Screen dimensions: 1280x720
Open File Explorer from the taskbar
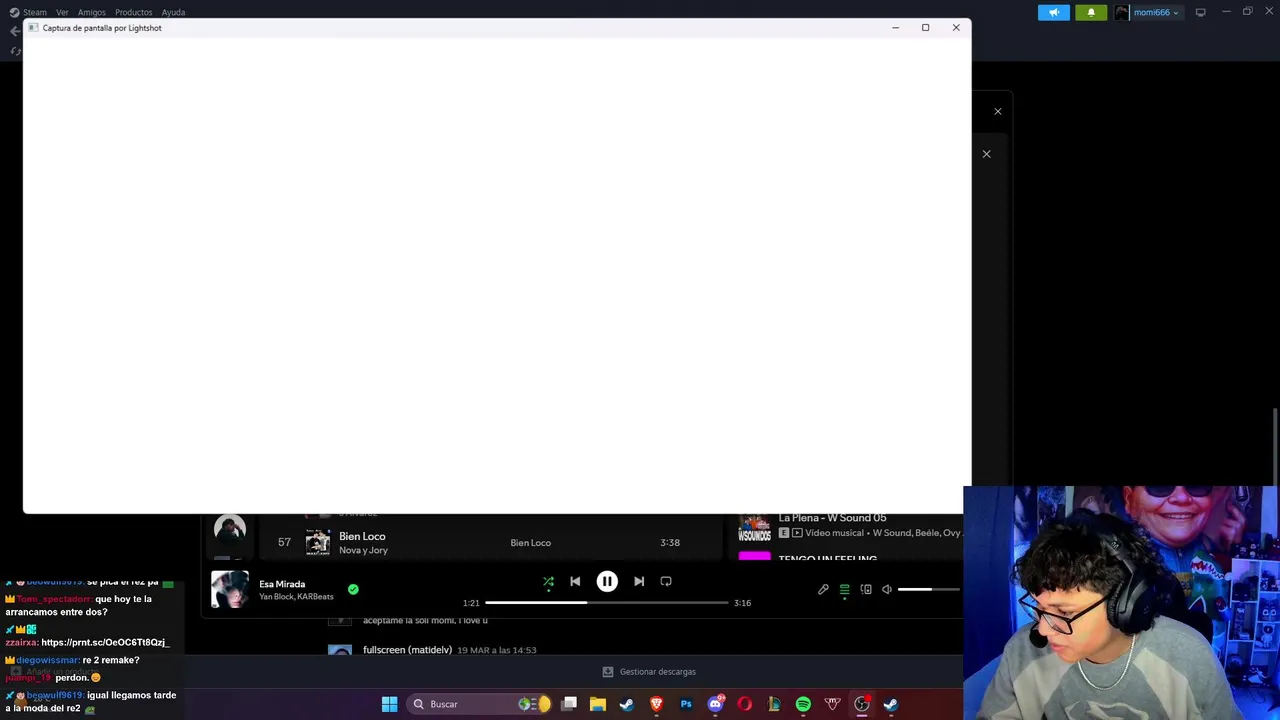coord(598,704)
